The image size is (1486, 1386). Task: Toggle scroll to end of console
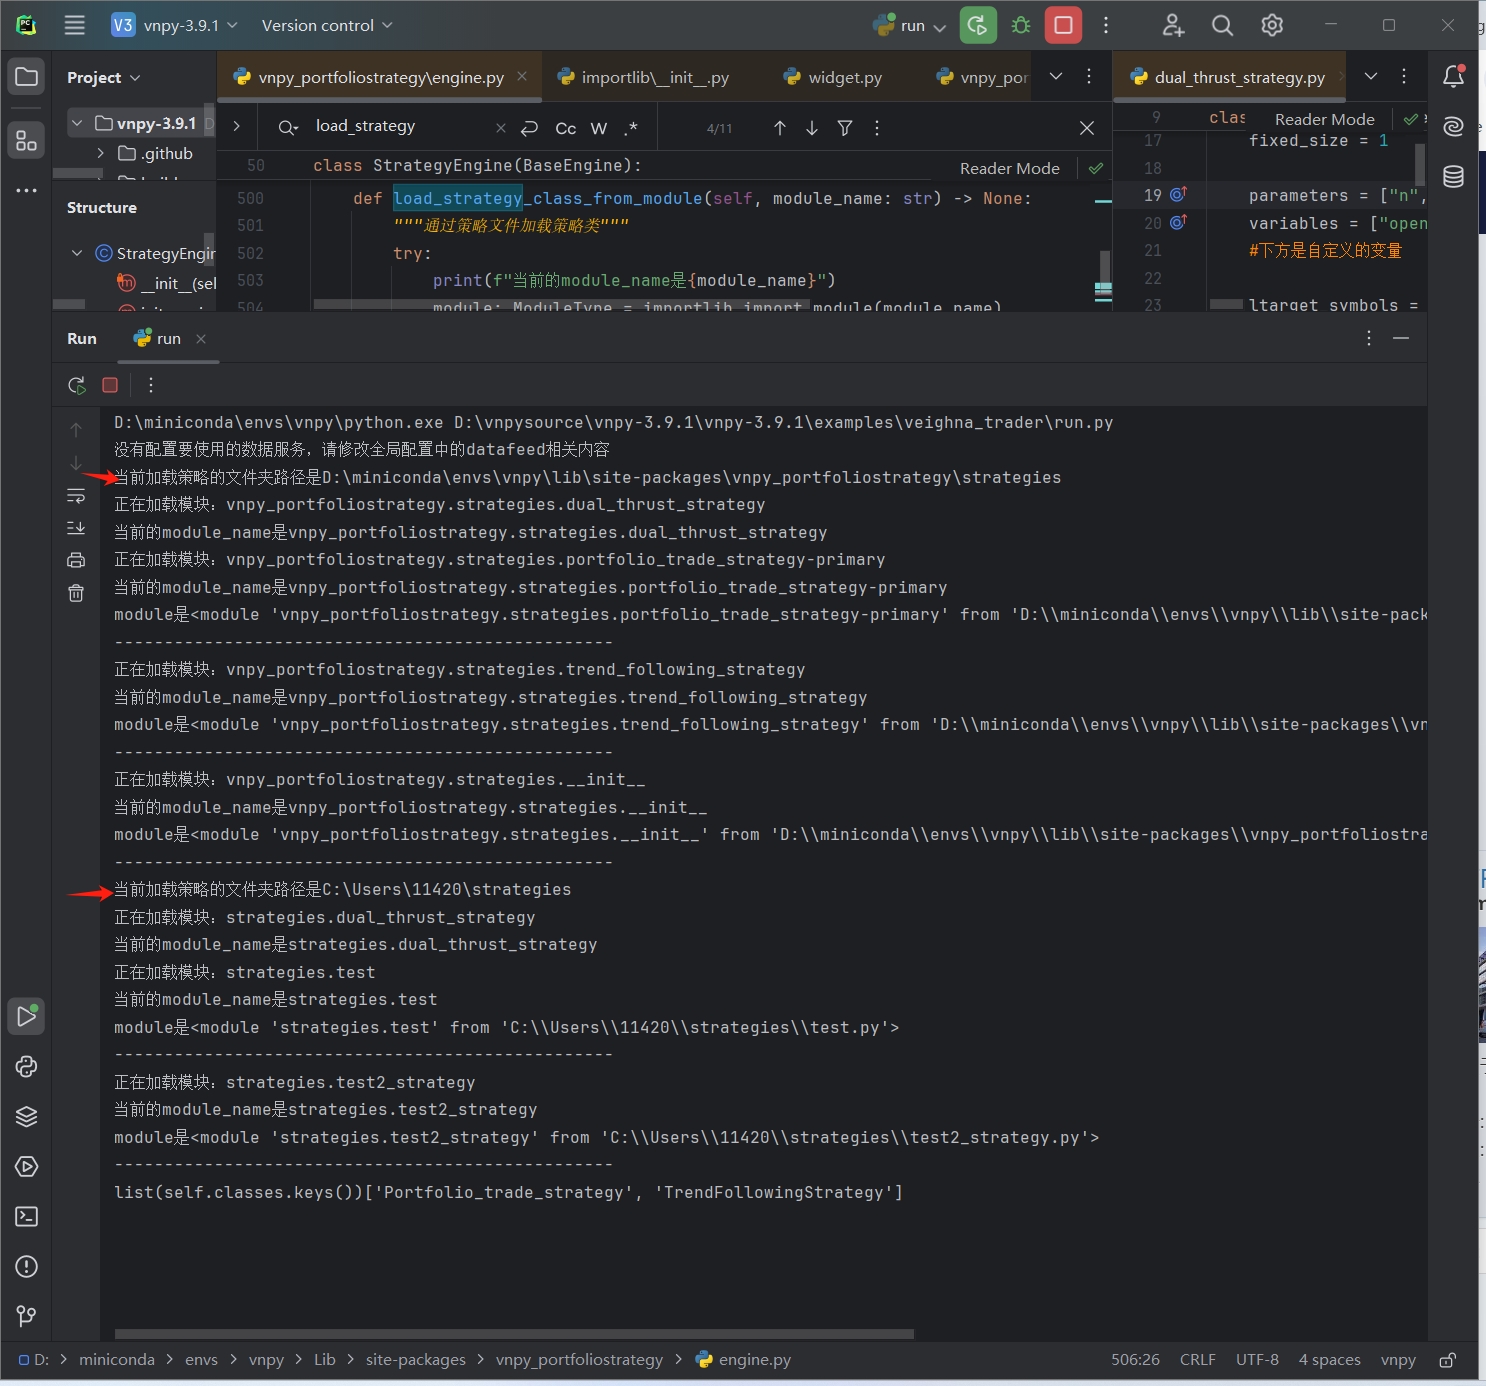[x=76, y=528]
